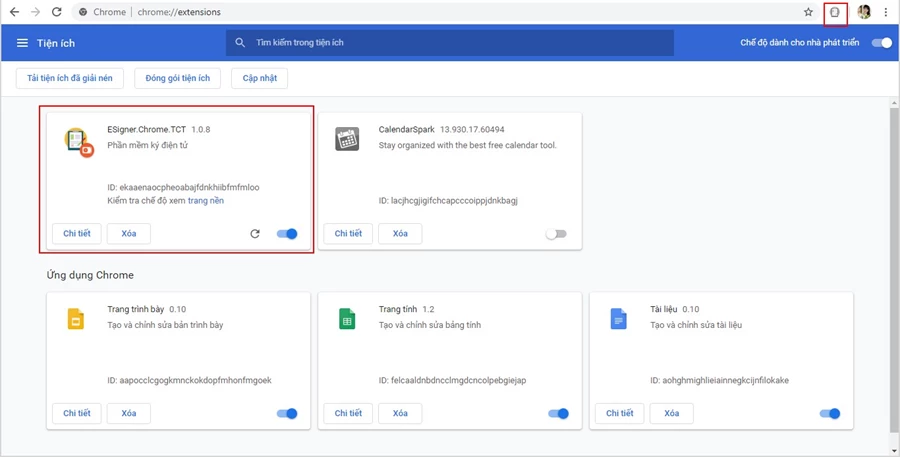
Task: Click the Tiện ích page title
Action: pos(56,43)
